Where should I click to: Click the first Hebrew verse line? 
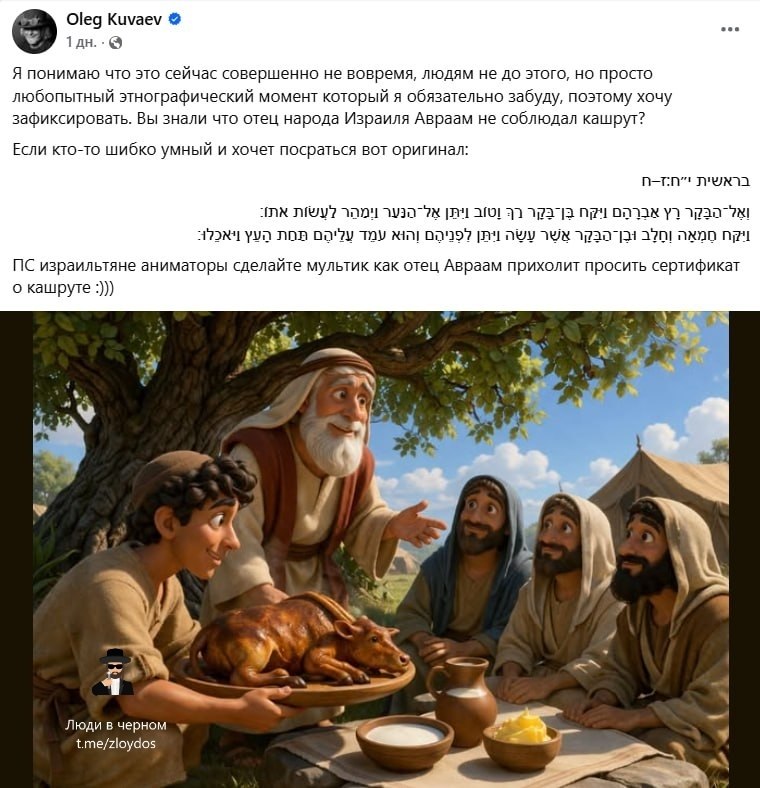click(505, 212)
